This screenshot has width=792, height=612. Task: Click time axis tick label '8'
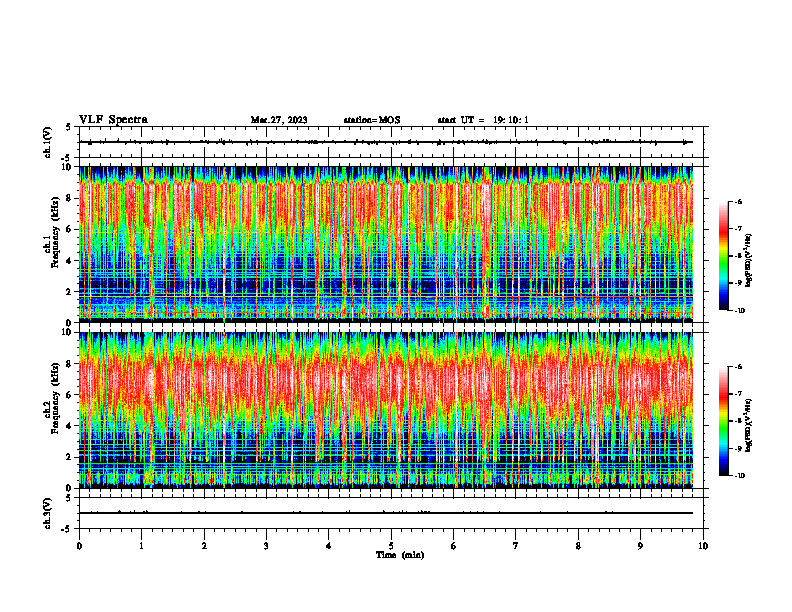click(578, 546)
